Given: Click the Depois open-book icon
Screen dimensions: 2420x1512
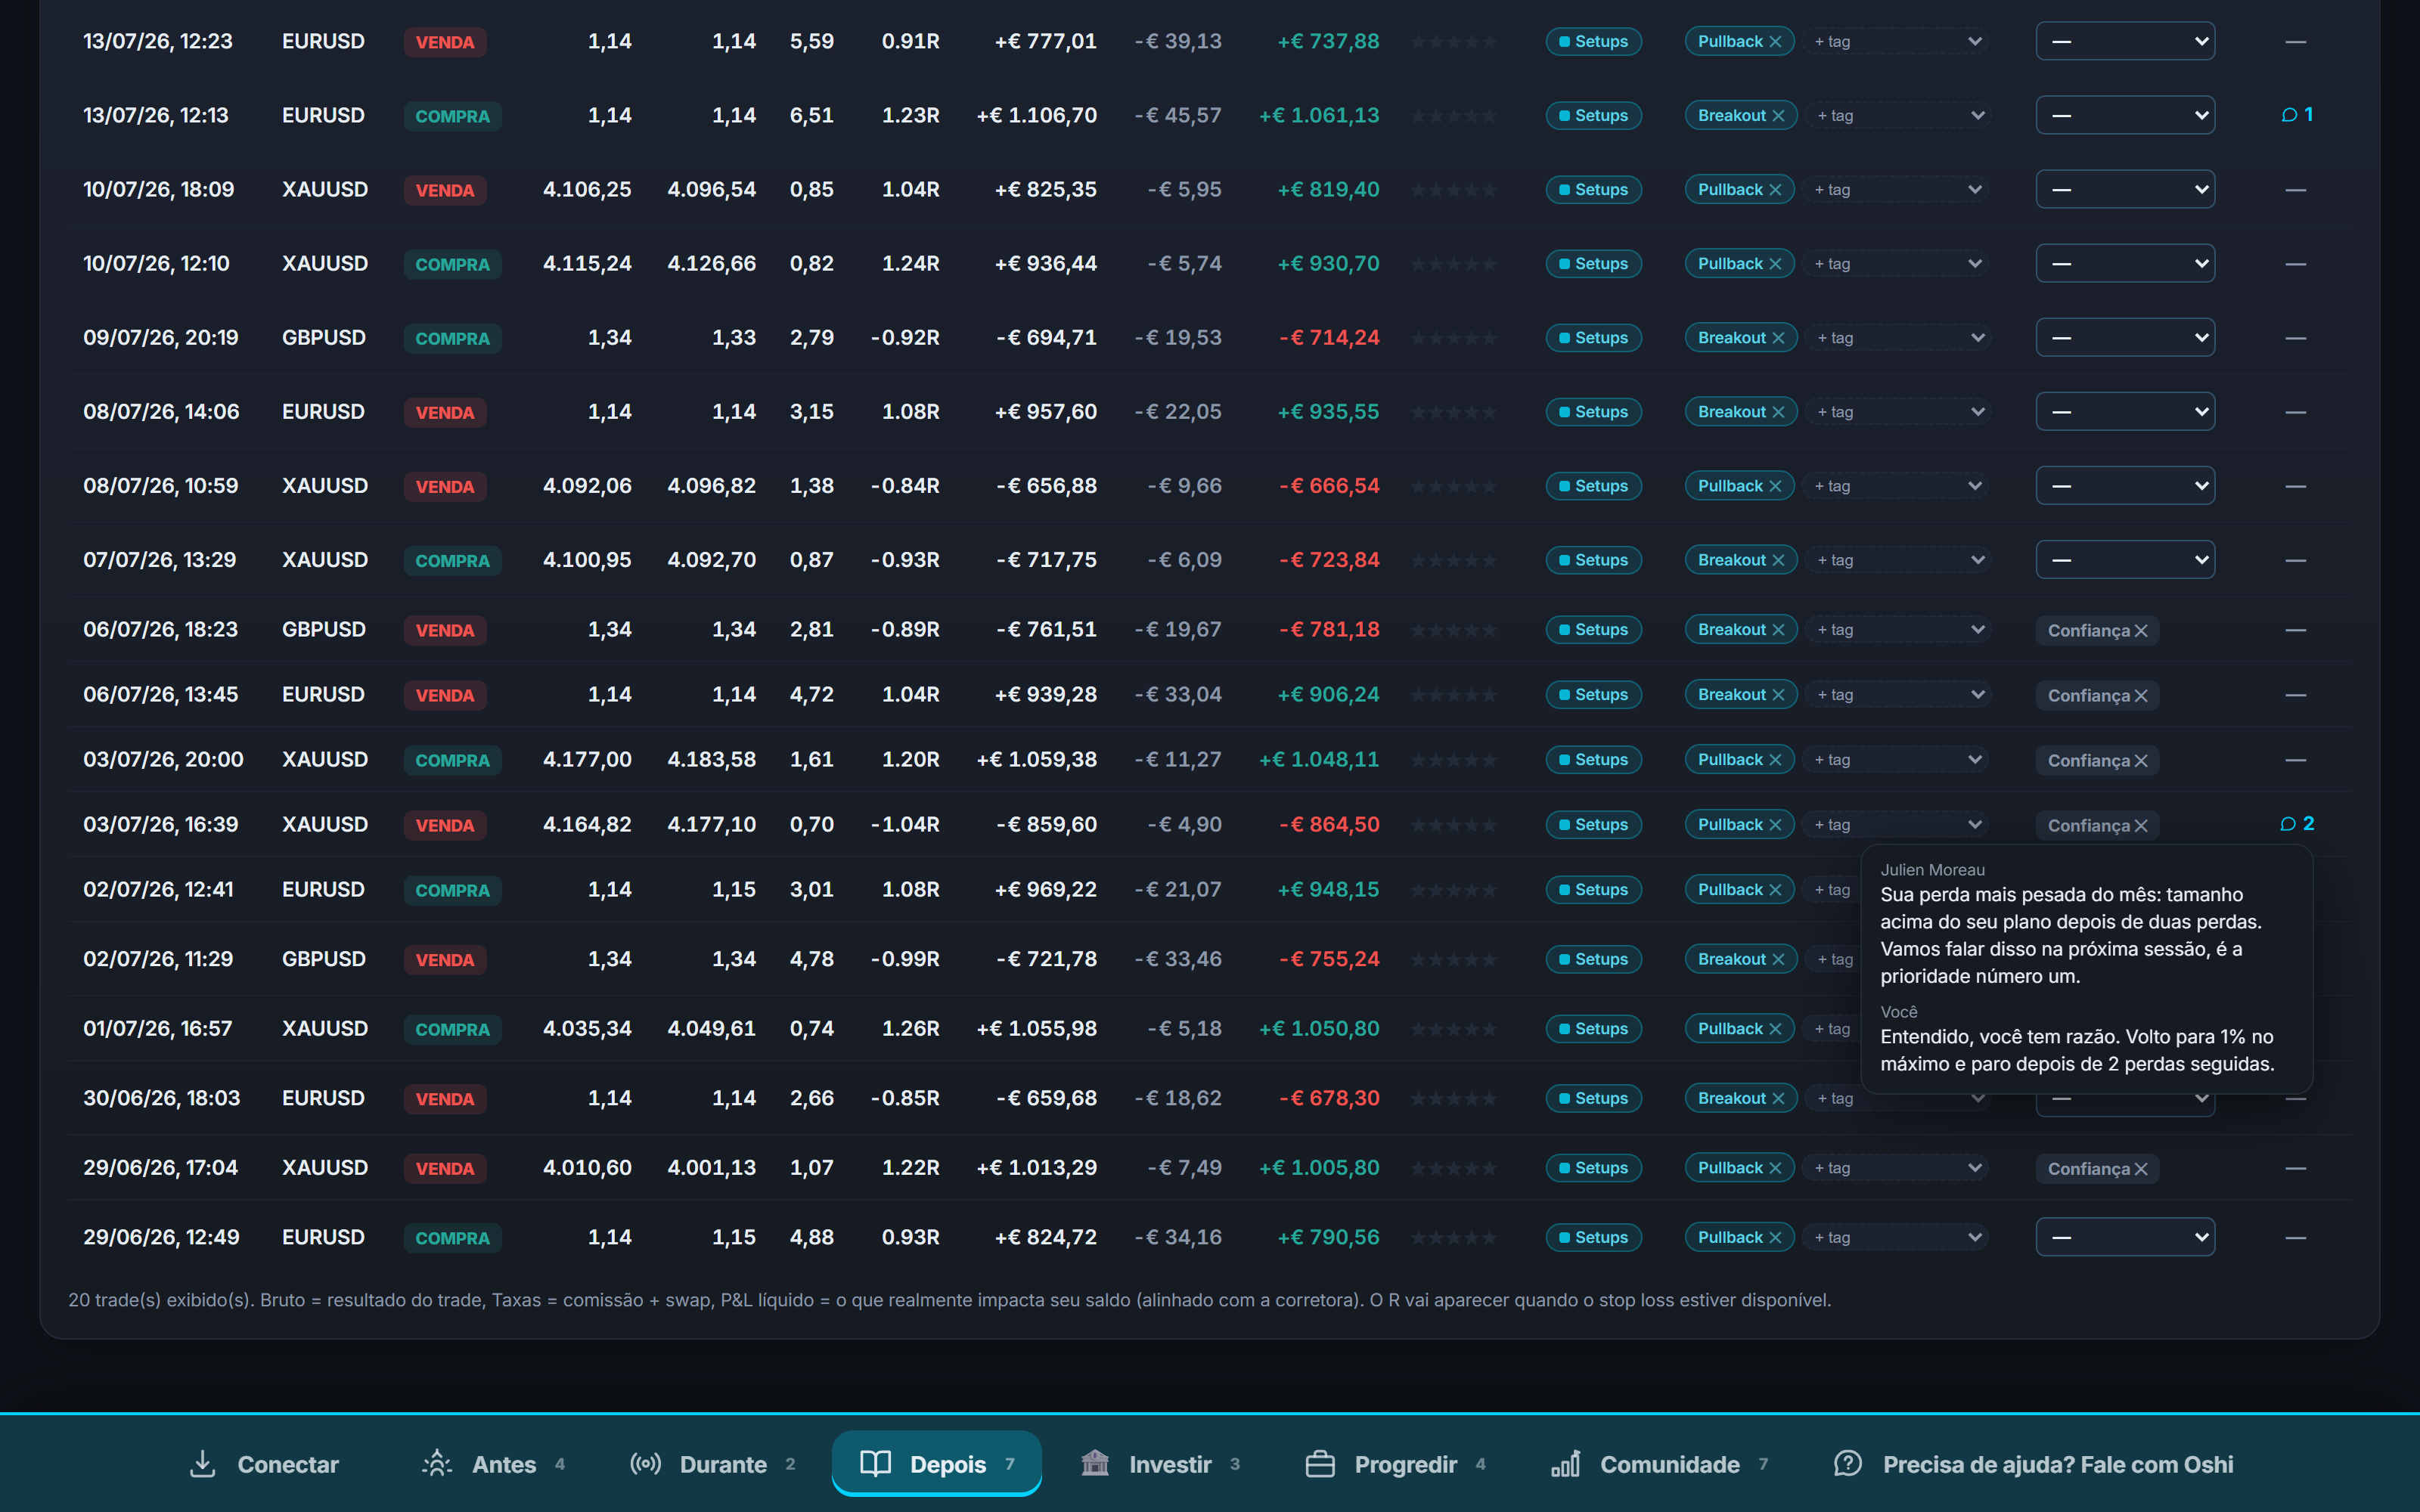Looking at the screenshot, I should pos(875,1464).
